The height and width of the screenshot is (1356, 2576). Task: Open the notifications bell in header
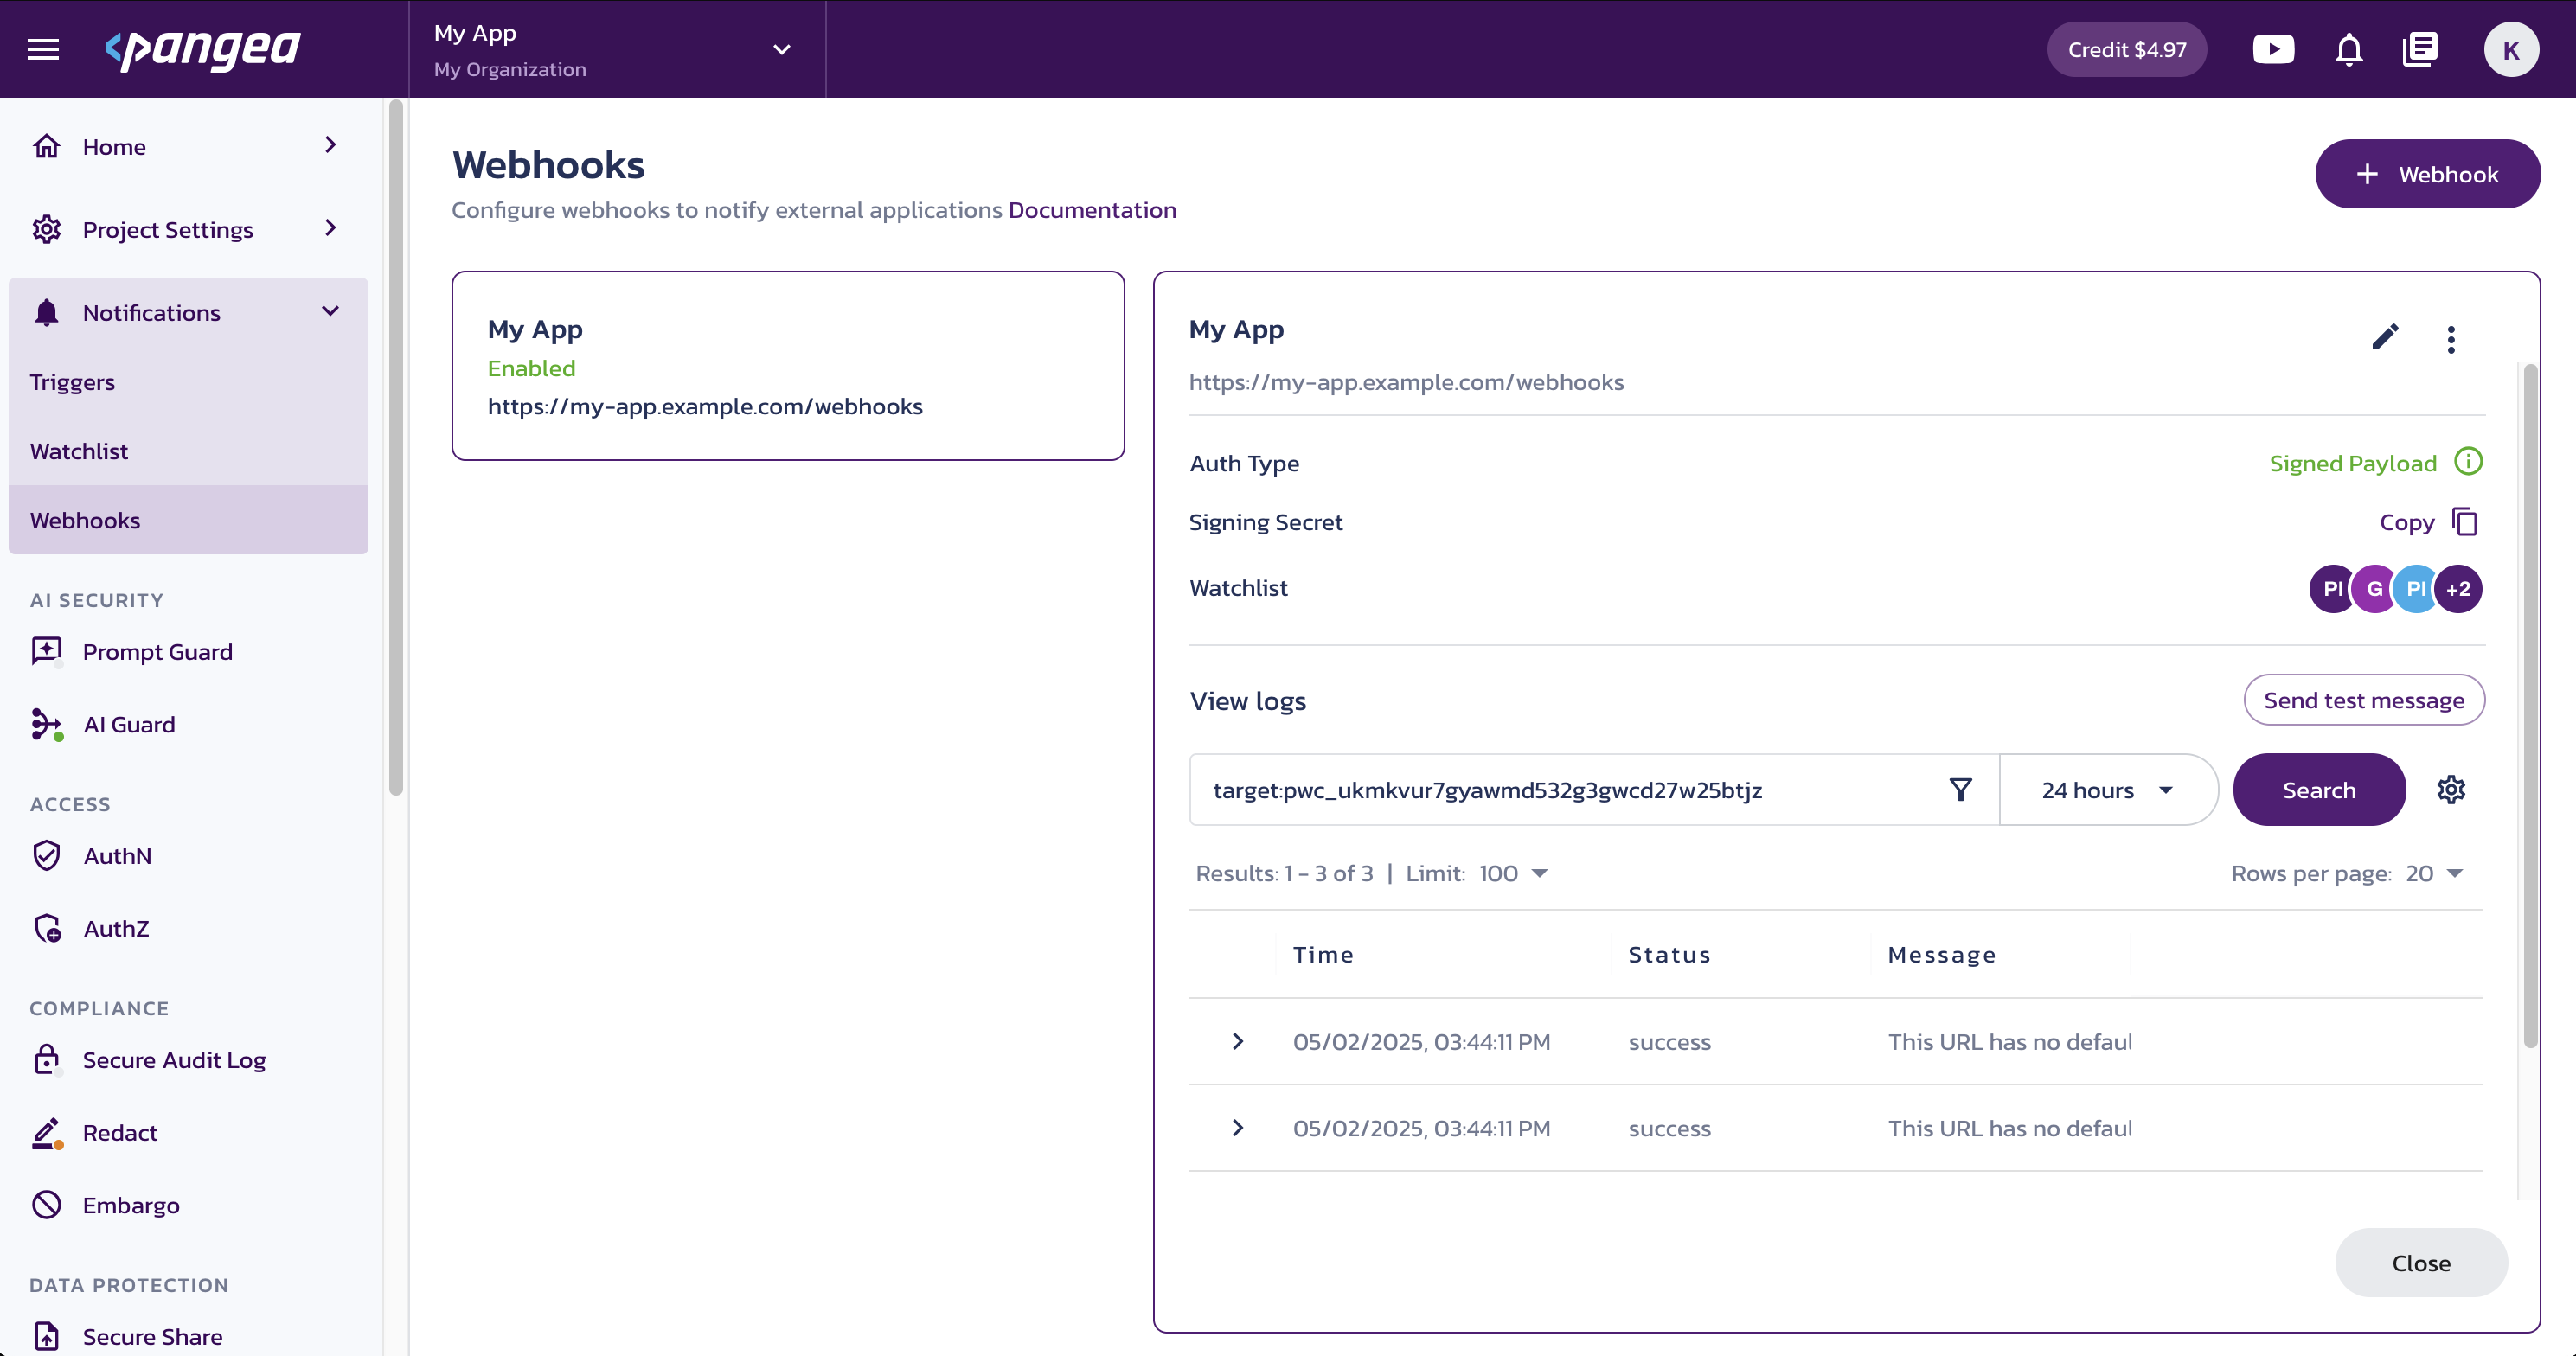click(x=2348, y=49)
